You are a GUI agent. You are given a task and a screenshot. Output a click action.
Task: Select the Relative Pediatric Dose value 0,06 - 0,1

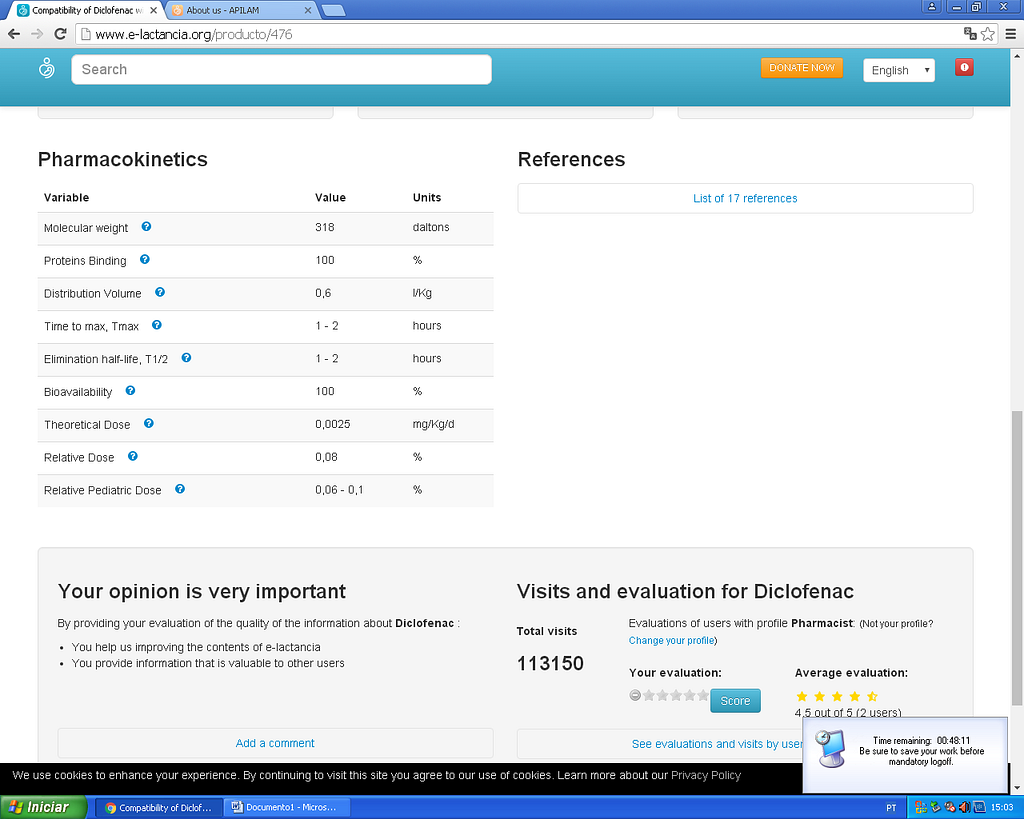pos(339,489)
